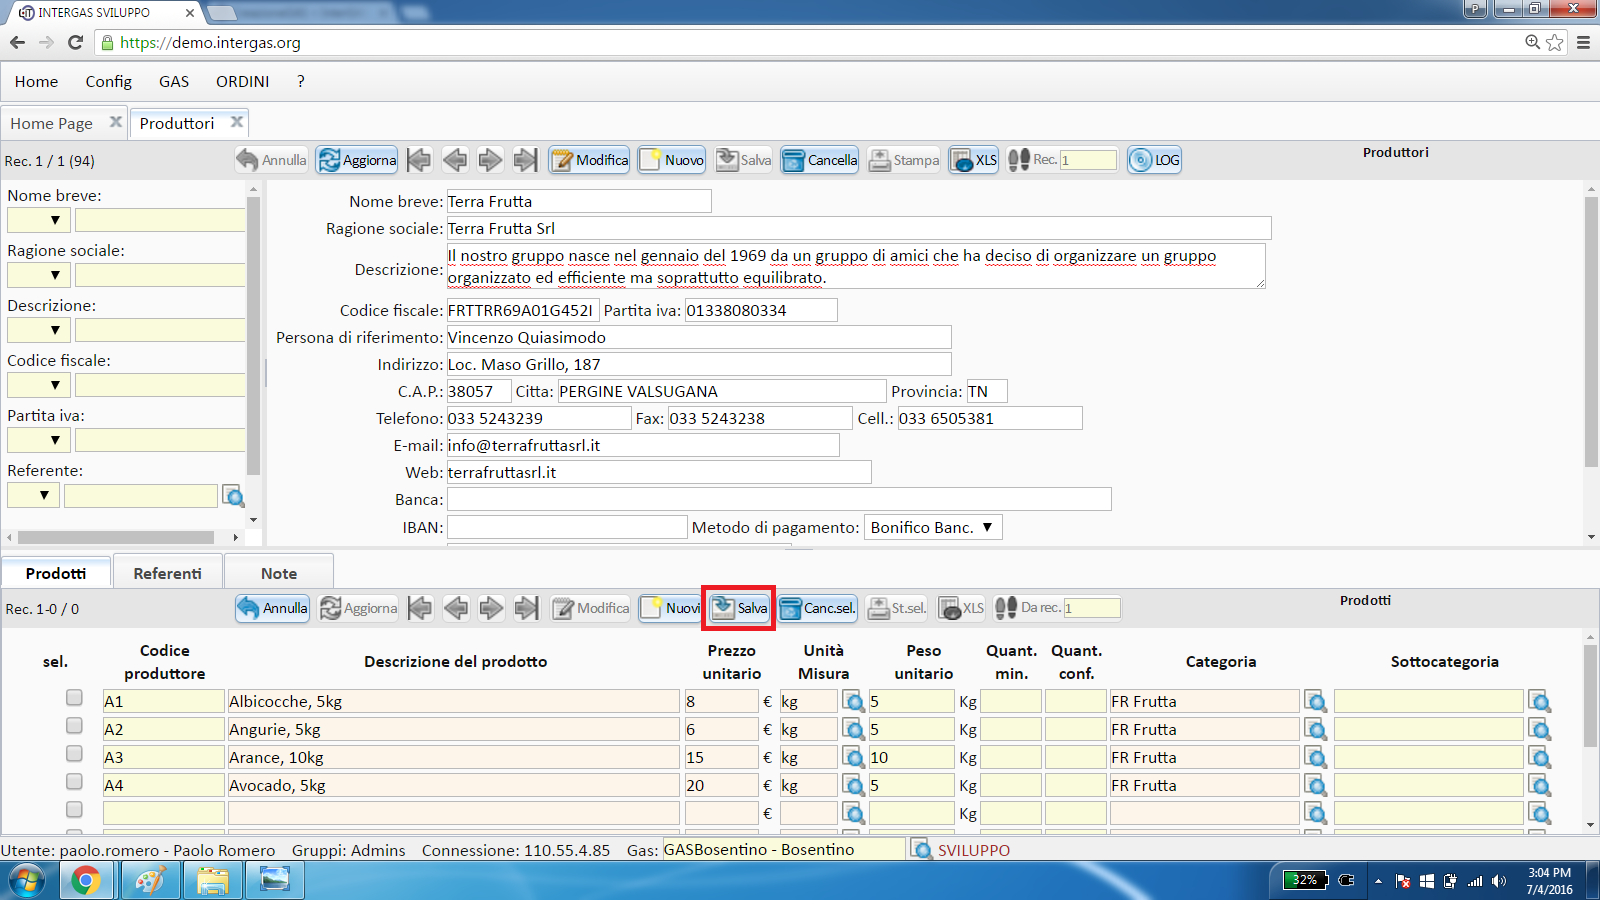Open the ORDINI menu
Viewport: 1600px width, 900px height.
(x=242, y=81)
